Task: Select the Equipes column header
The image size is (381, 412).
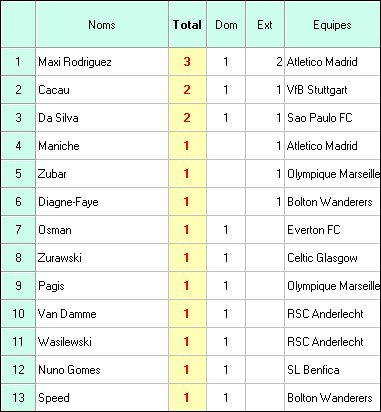Action: pyautogui.click(x=333, y=25)
